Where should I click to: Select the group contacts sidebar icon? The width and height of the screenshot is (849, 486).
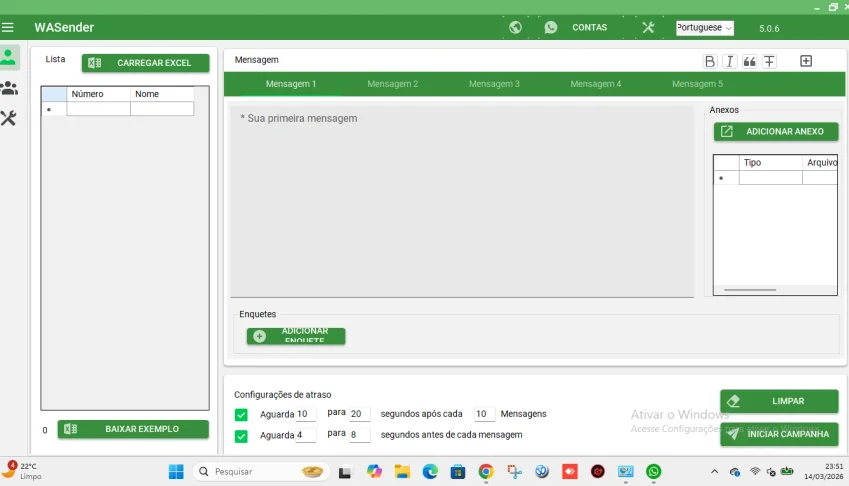point(9,88)
